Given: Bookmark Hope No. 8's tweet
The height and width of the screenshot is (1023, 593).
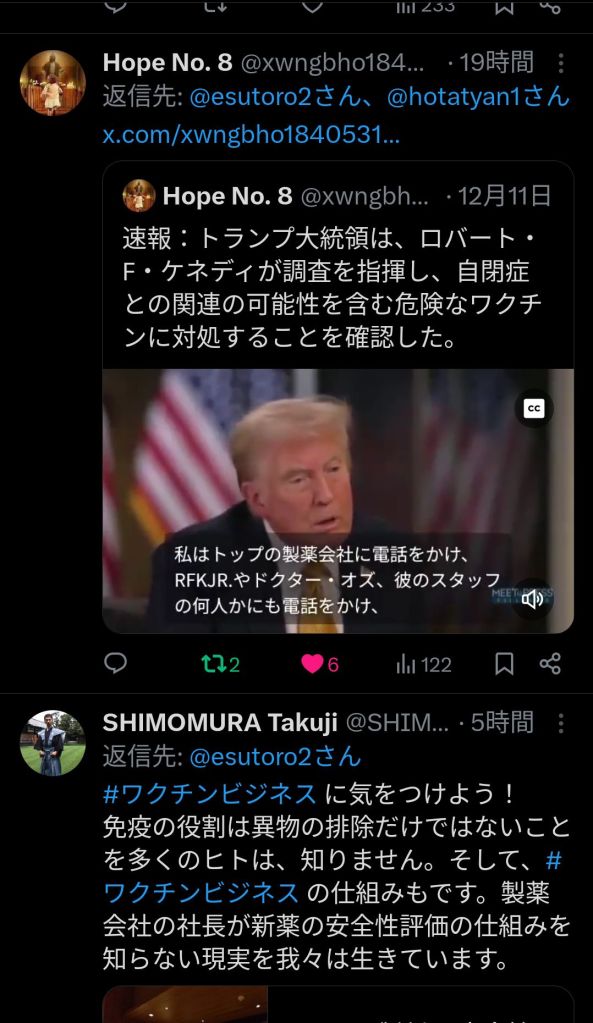Looking at the screenshot, I should coord(504,664).
